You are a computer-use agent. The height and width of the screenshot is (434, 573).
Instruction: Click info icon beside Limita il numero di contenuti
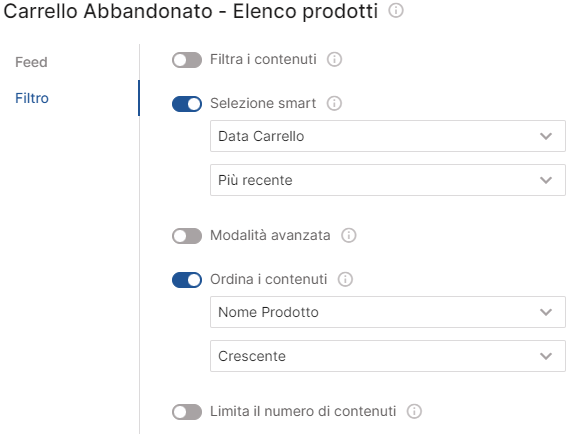414,411
